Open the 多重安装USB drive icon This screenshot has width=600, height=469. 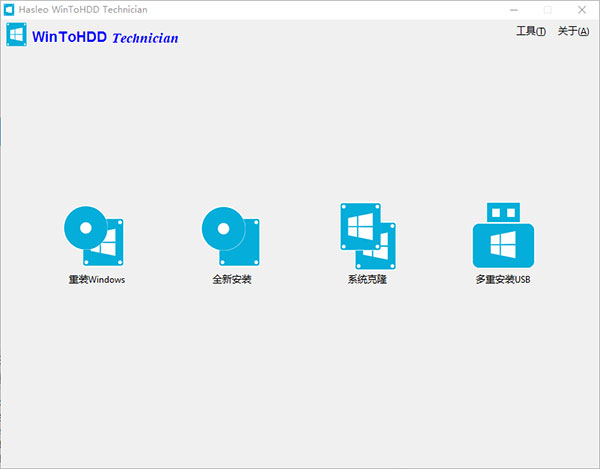click(x=503, y=235)
